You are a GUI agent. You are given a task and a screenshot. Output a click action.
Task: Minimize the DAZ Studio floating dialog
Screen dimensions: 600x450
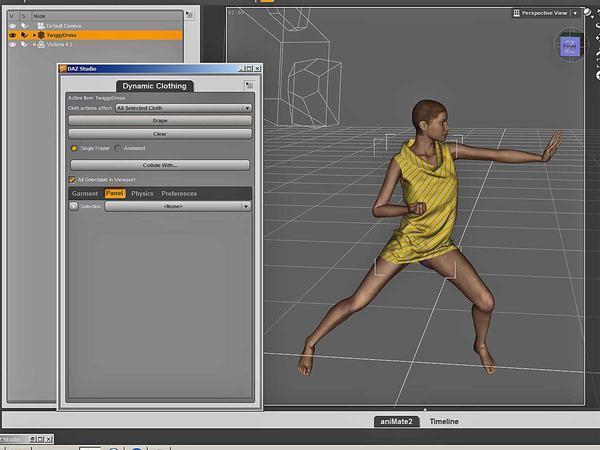(241, 68)
